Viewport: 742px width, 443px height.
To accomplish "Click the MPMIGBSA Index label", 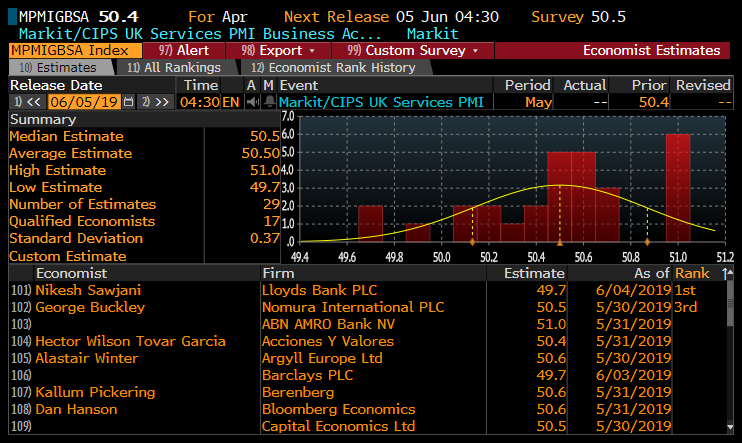I will [x=68, y=50].
